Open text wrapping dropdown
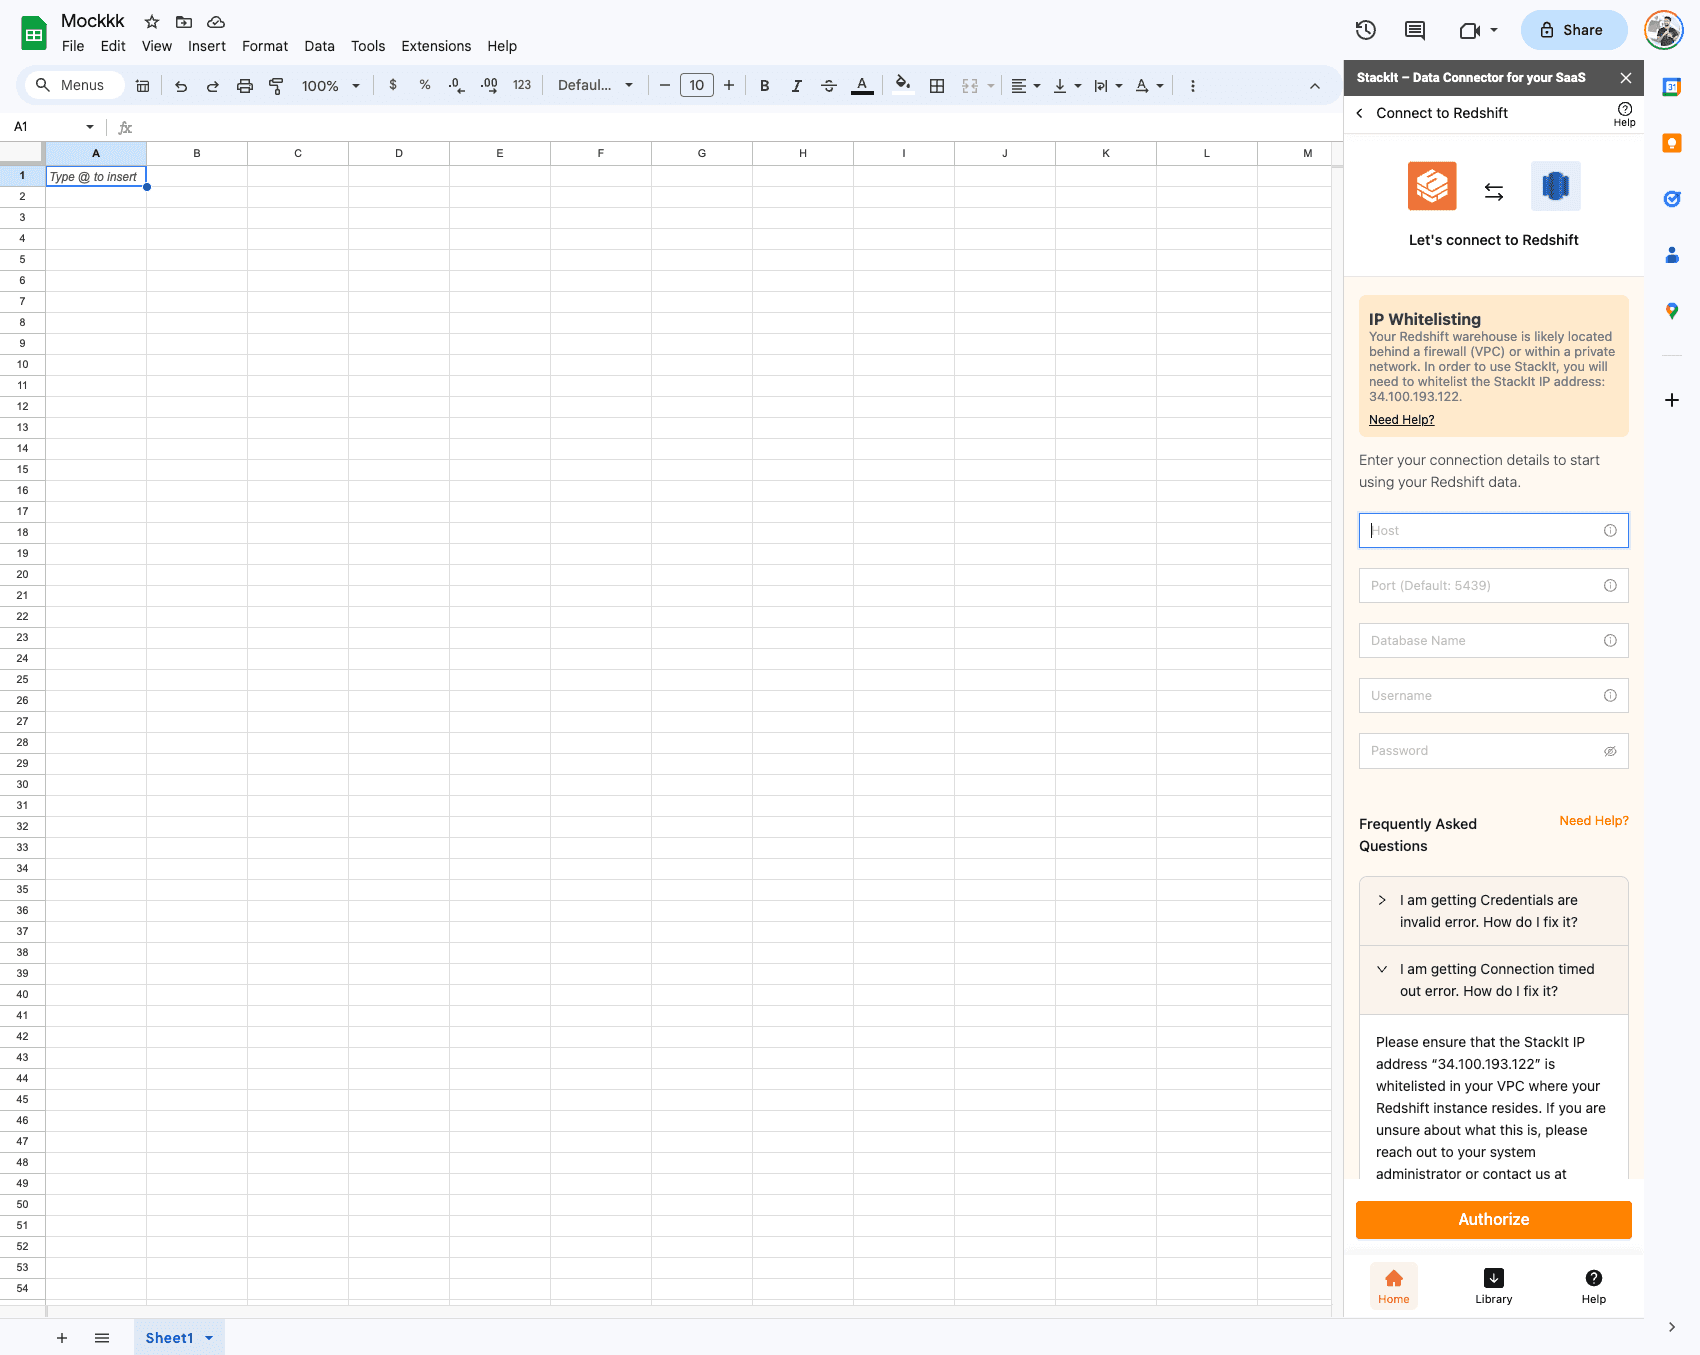 click(1108, 86)
